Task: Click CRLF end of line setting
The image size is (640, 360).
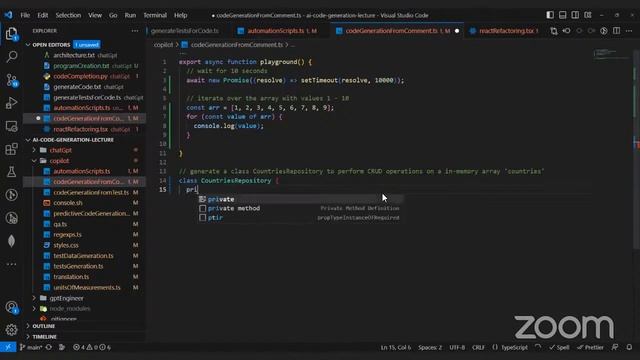Action: (x=478, y=347)
